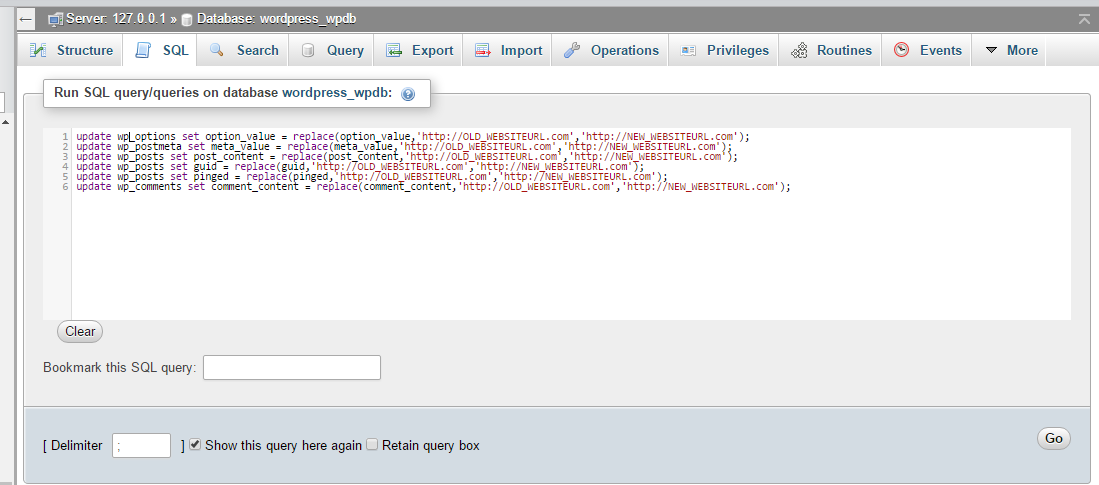Click the Search magnifier icon
This screenshot has width=1099, height=485.
click(217, 50)
